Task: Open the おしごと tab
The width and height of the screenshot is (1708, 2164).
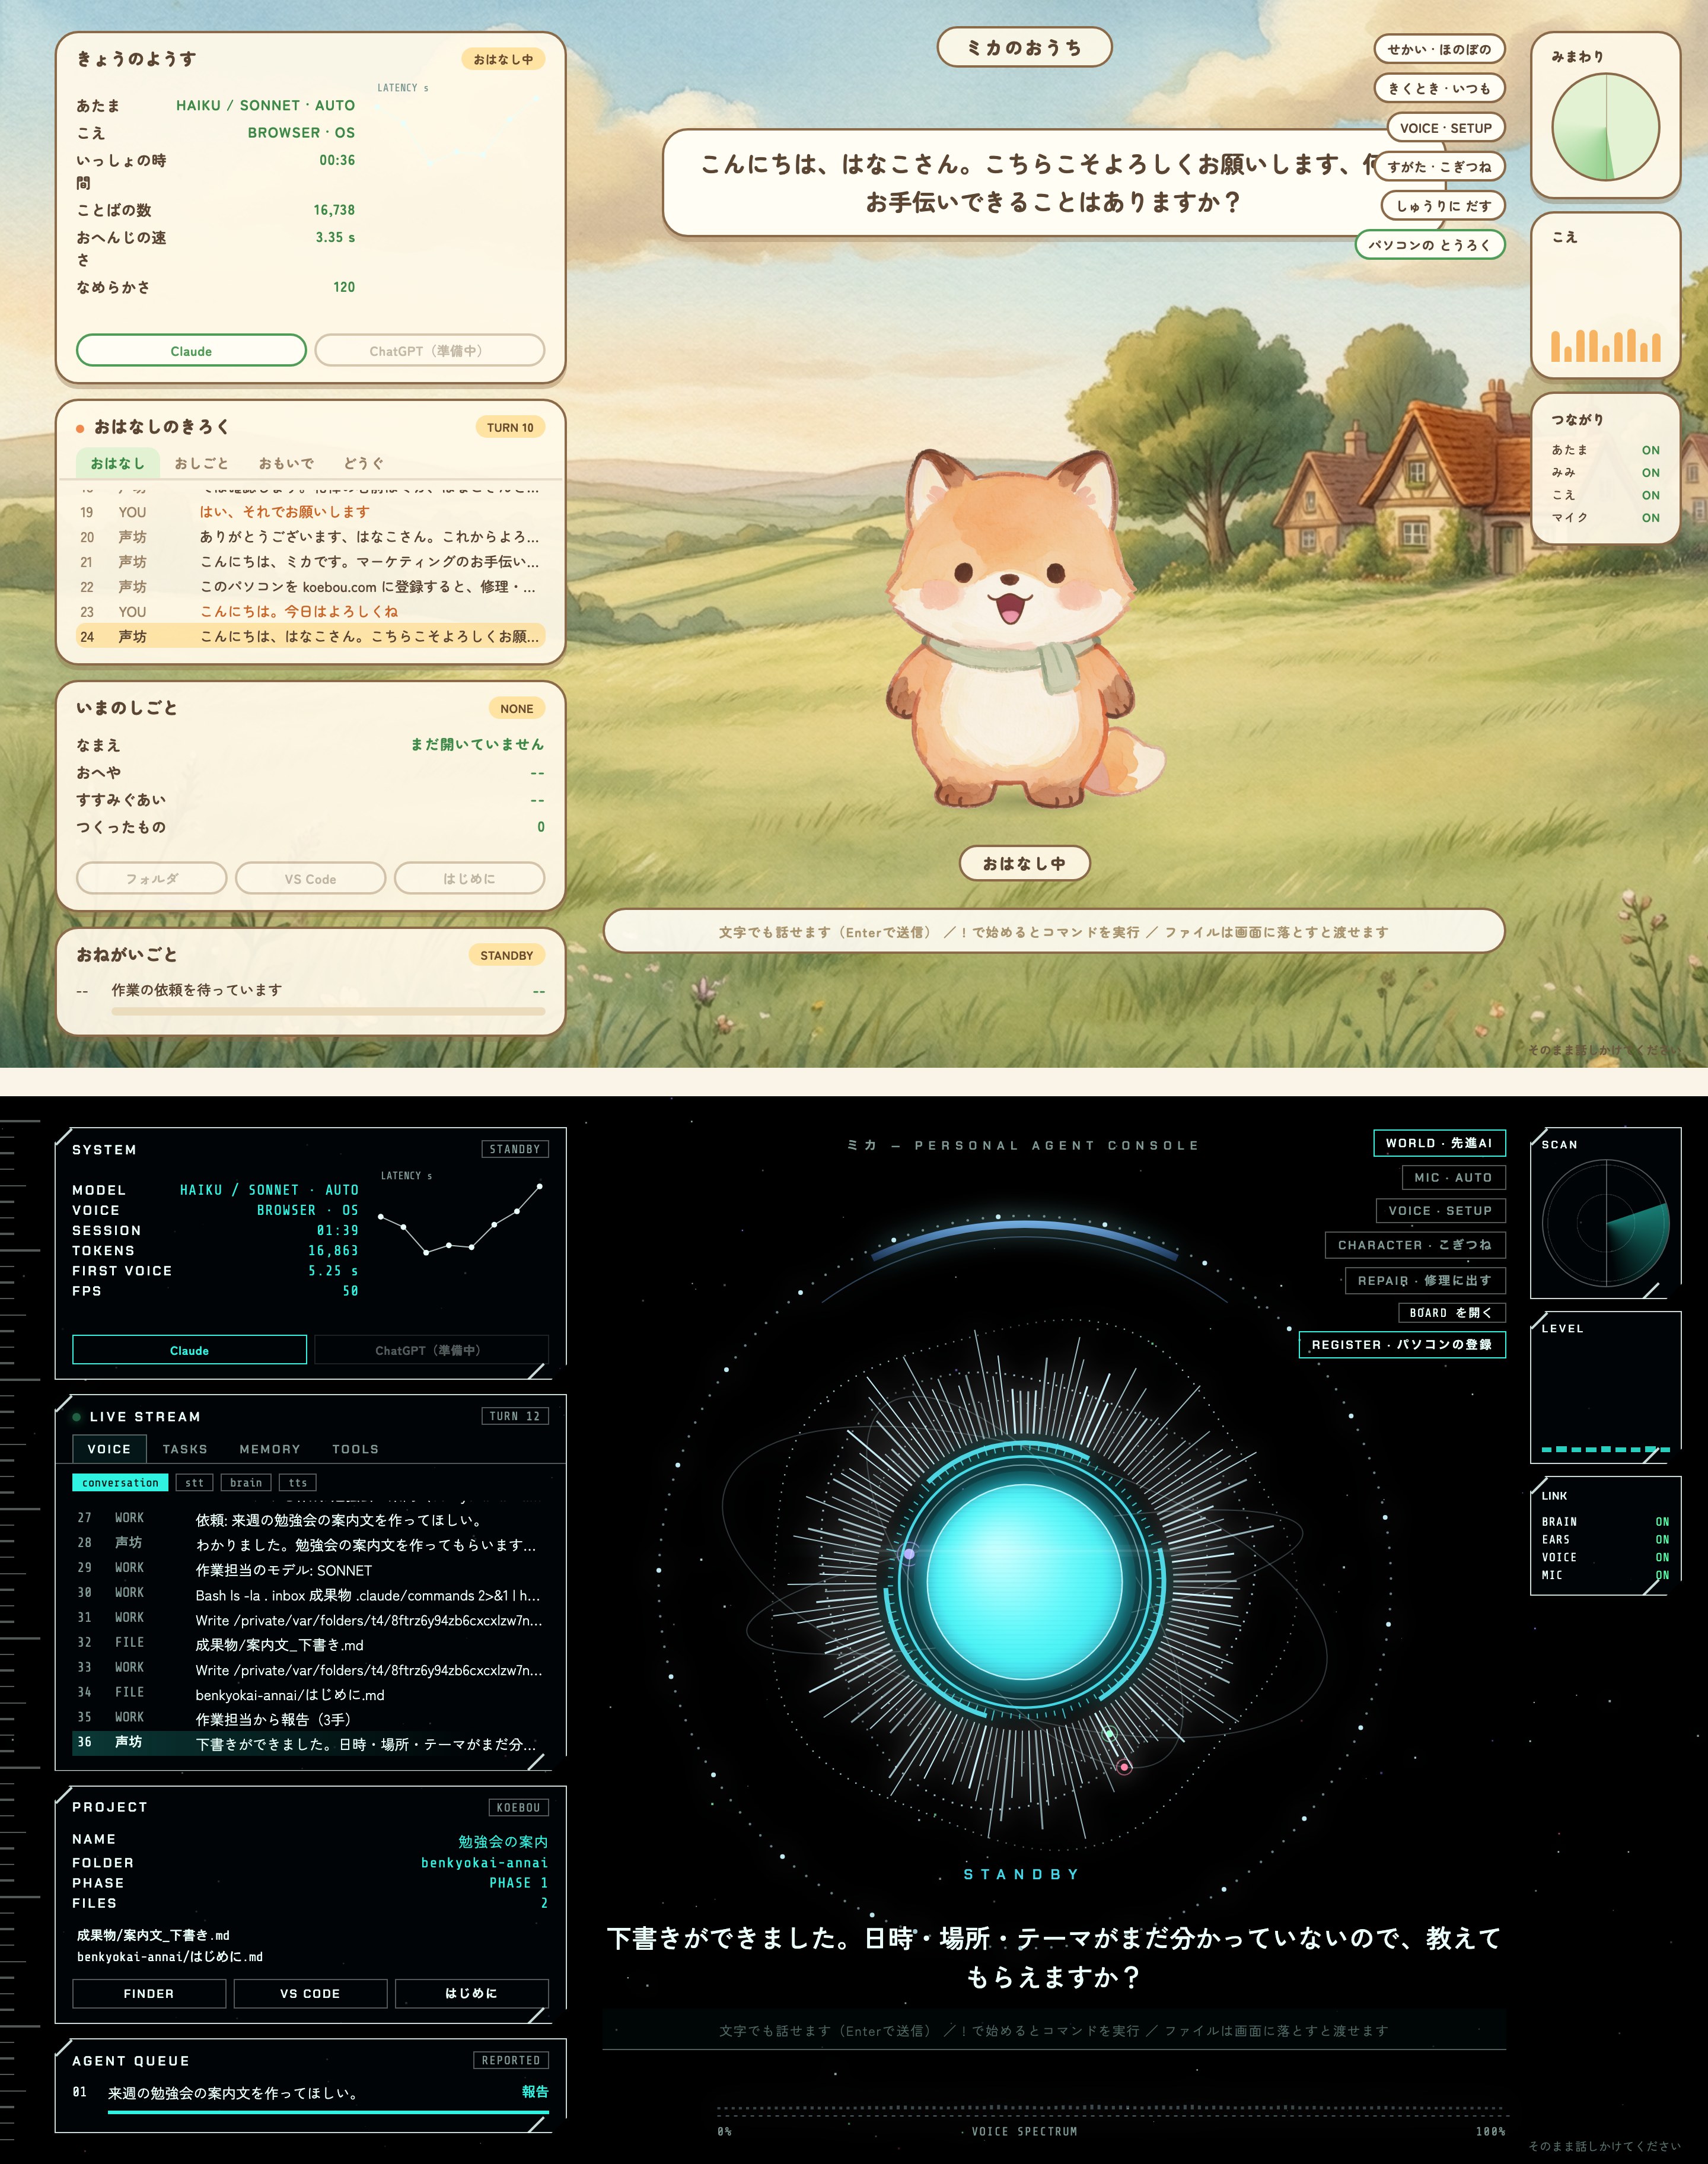Action: [201, 463]
